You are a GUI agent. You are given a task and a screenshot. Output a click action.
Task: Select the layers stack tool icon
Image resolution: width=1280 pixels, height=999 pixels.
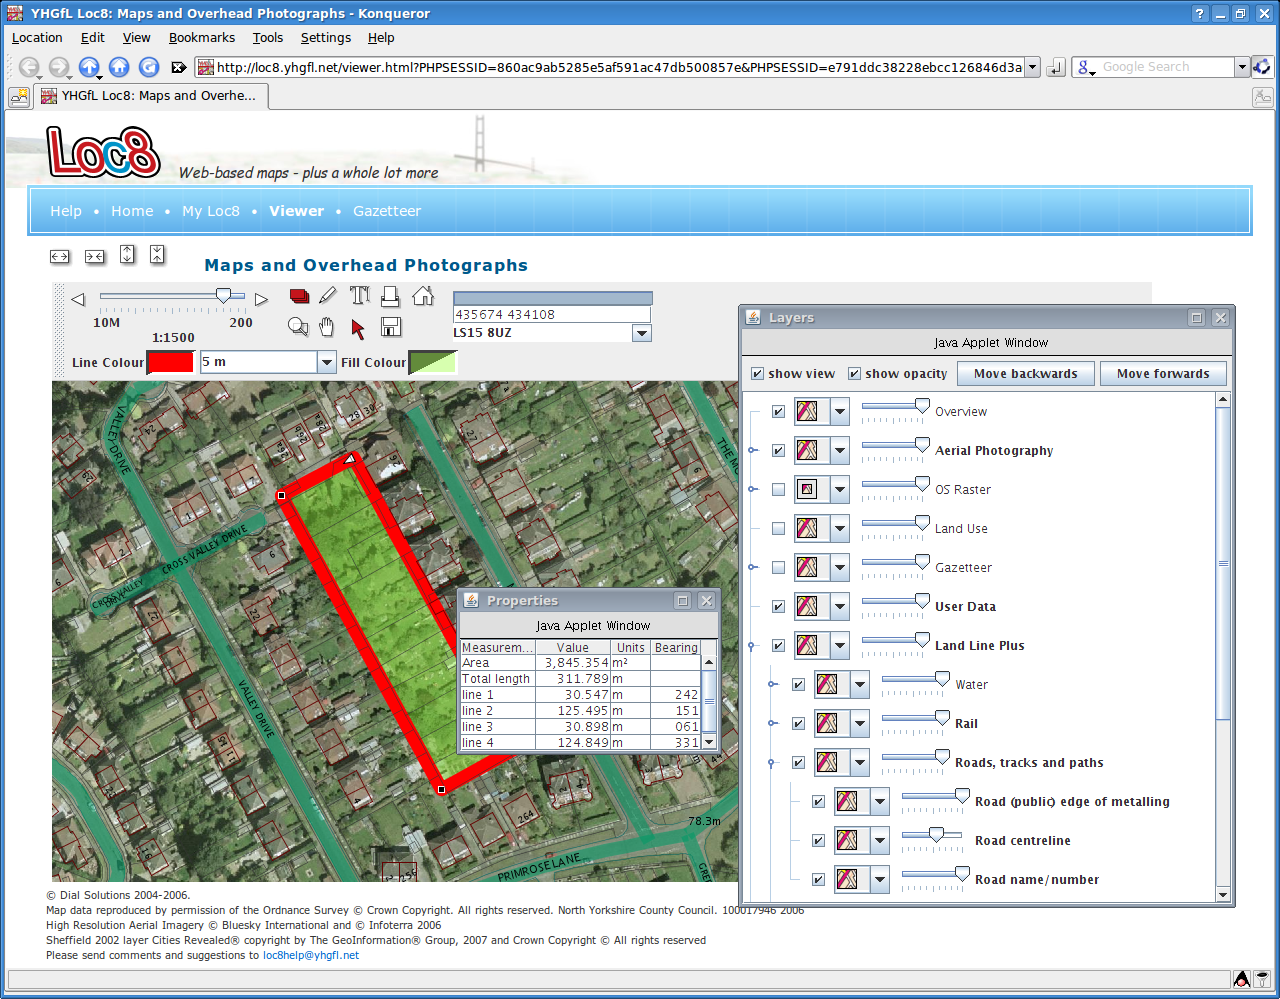(299, 296)
